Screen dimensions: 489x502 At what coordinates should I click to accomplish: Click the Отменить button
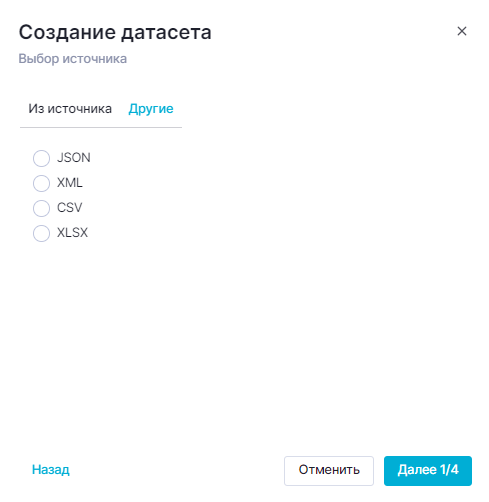(329, 471)
